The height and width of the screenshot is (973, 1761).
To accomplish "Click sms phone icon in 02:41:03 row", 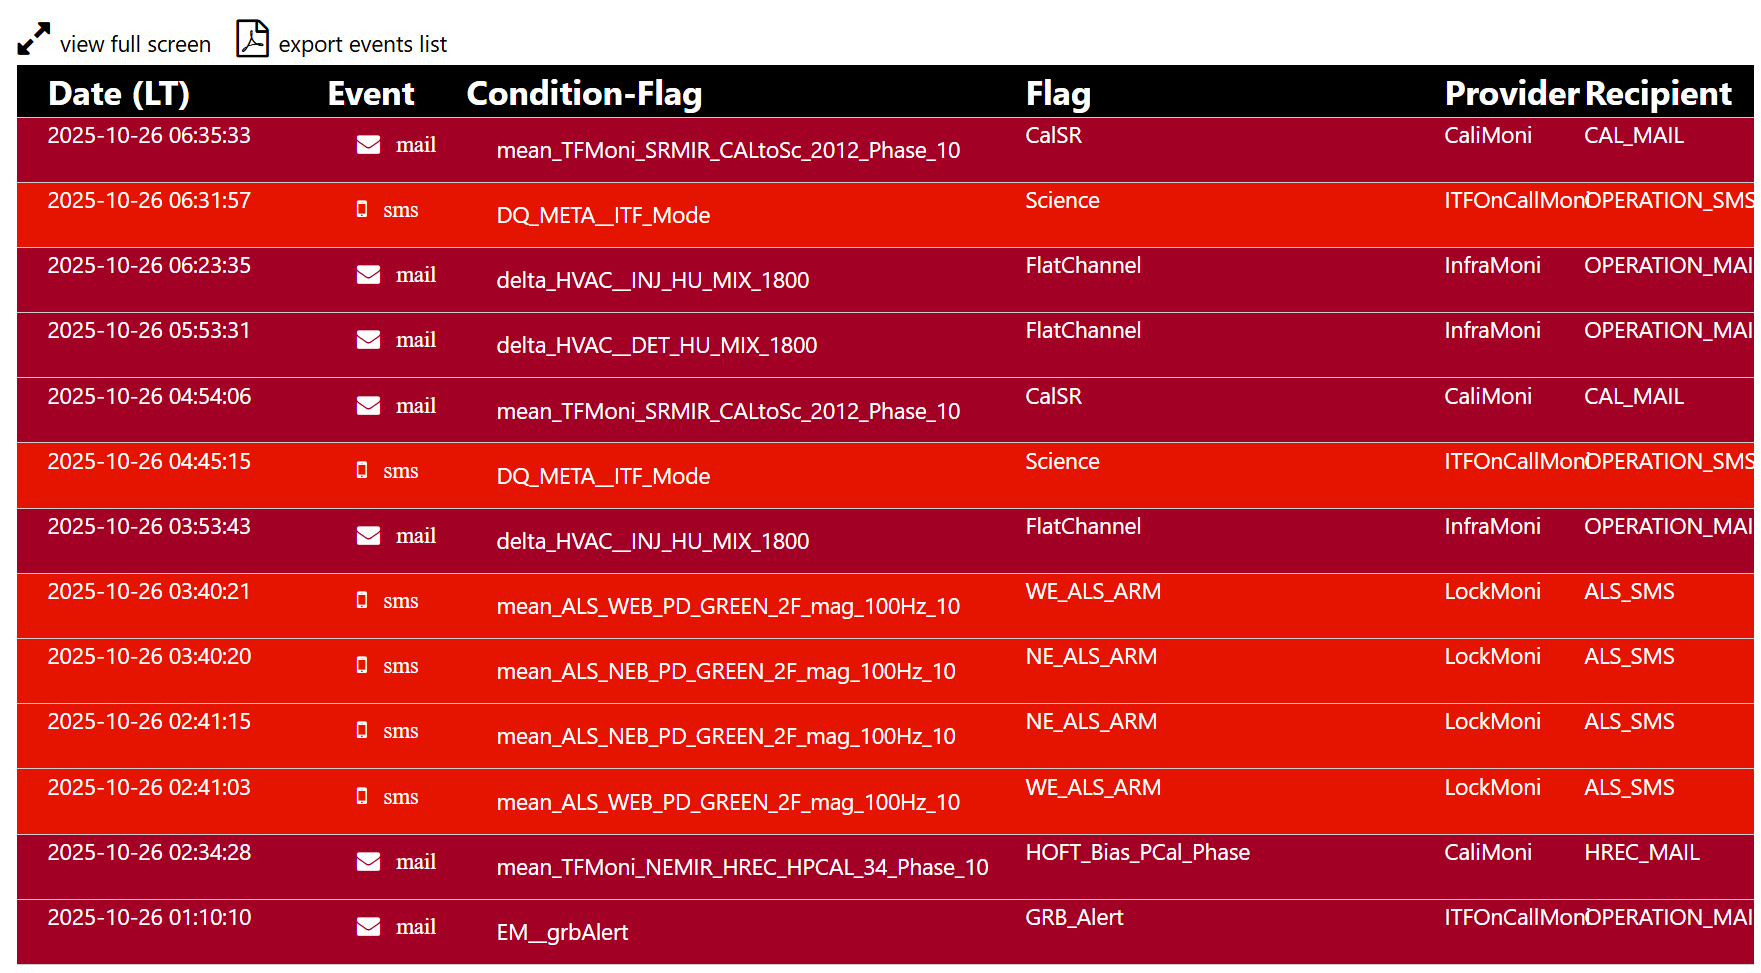I will click(362, 797).
